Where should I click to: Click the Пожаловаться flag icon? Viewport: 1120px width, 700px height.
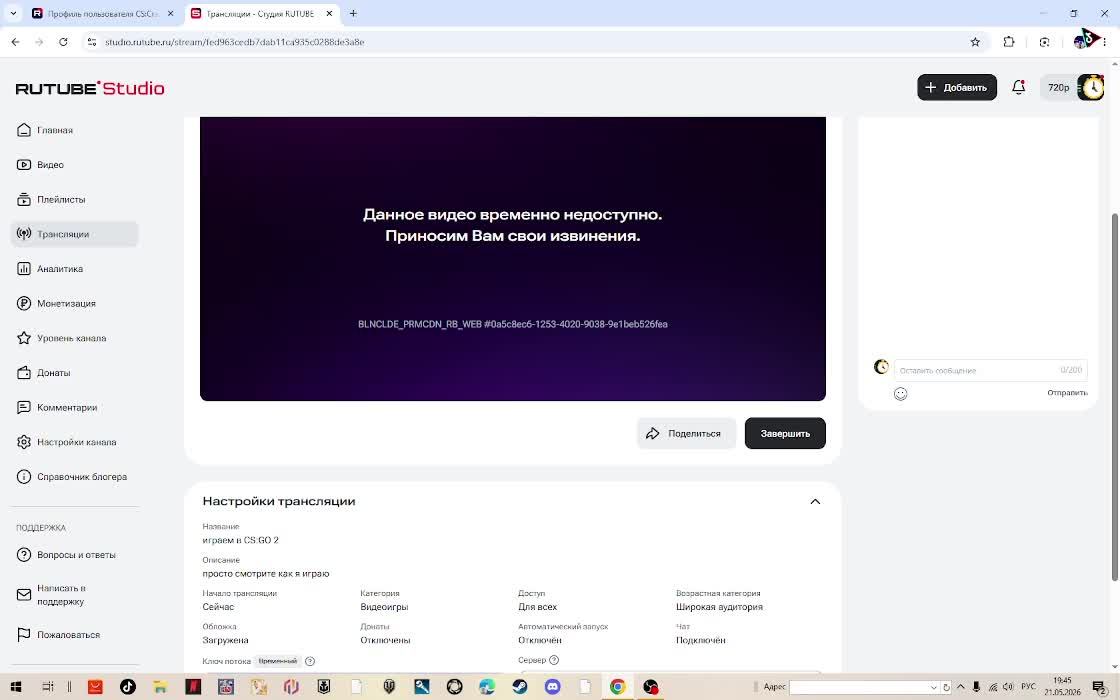click(x=24, y=634)
